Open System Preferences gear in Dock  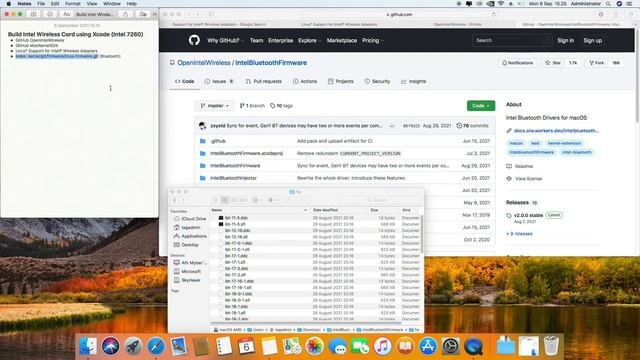pos(451,347)
